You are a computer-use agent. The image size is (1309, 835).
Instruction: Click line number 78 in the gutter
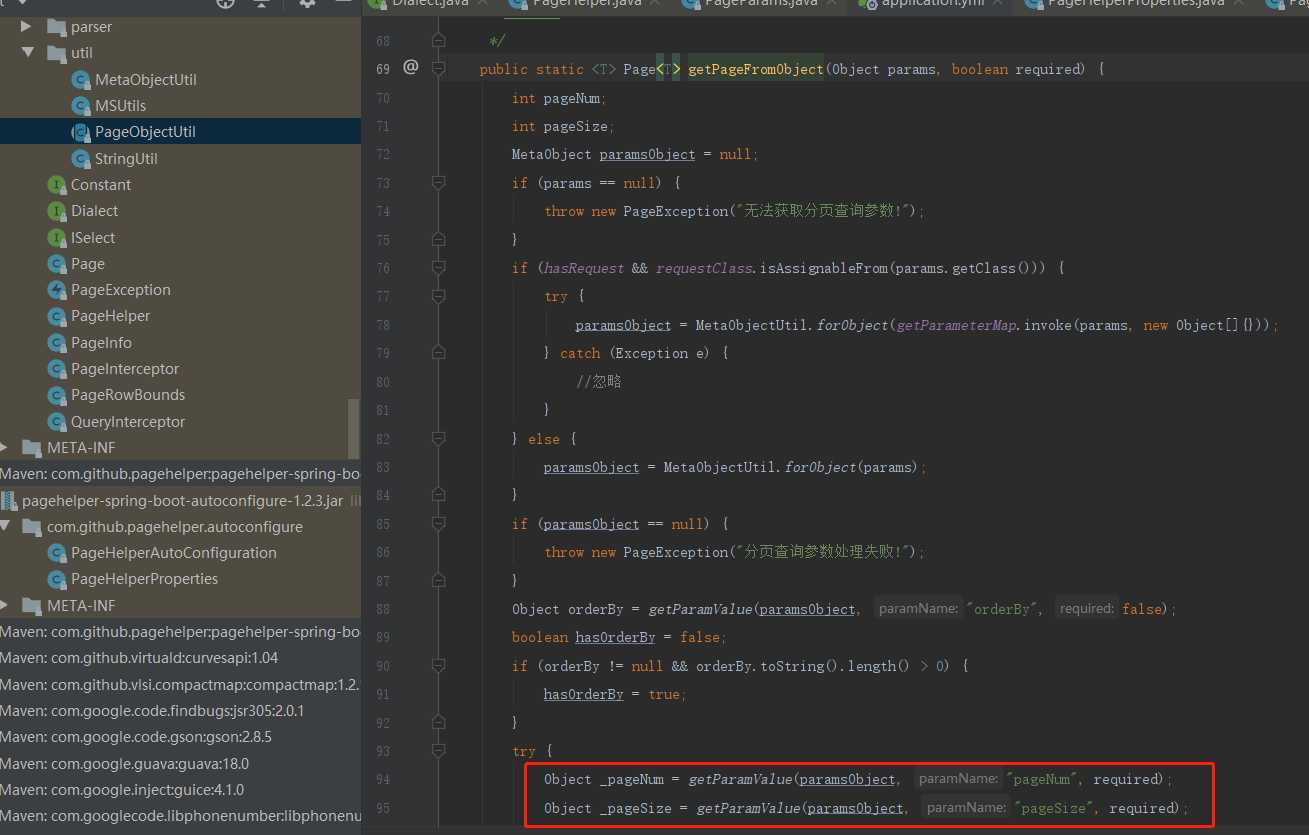point(383,325)
